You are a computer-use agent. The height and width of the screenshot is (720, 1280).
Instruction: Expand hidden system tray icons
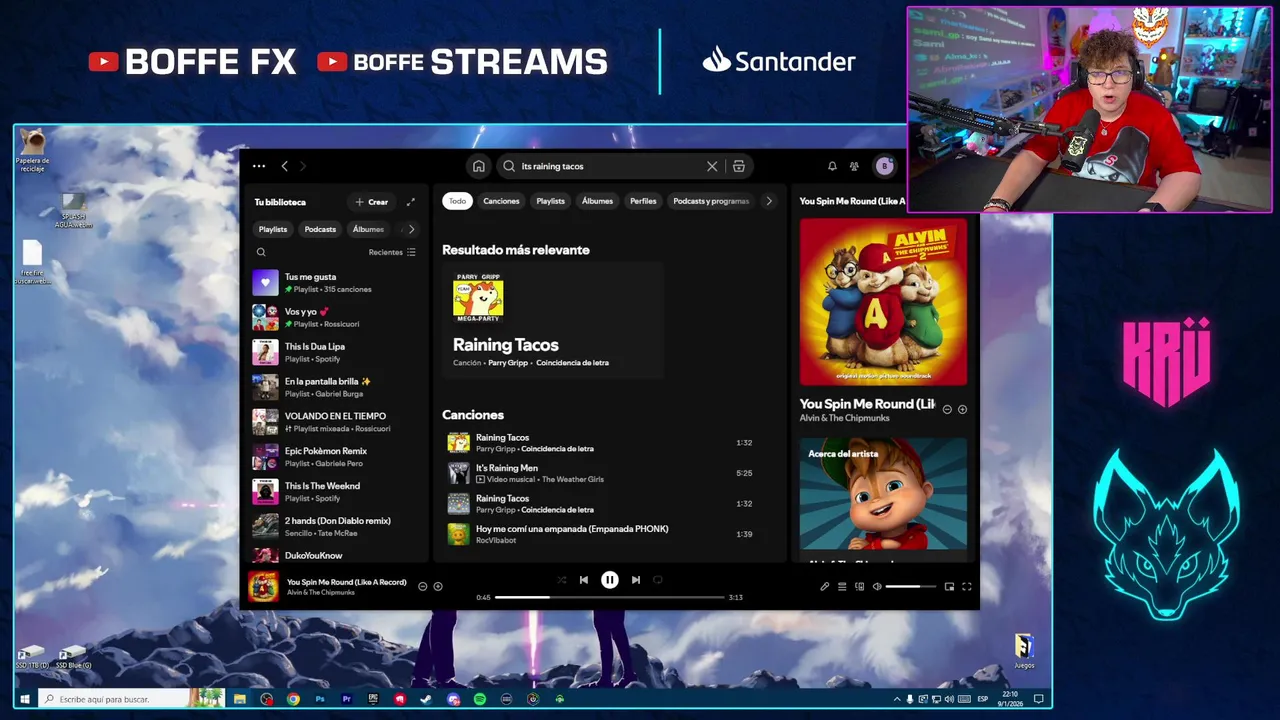point(897,699)
